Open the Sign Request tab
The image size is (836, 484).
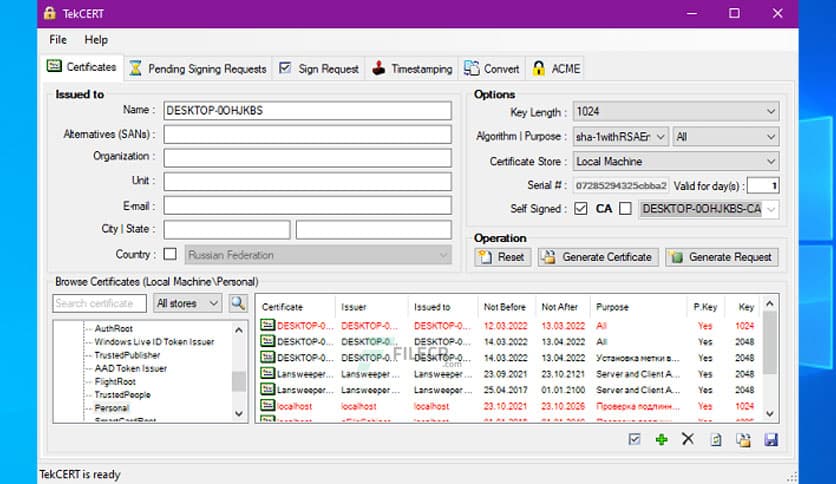tap(319, 69)
